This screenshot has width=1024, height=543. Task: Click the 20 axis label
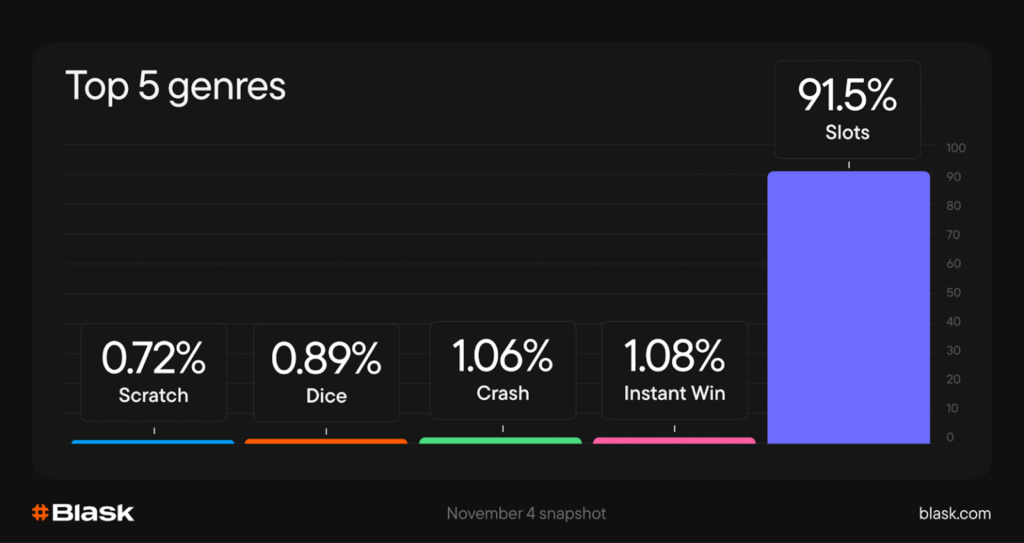[955, 379]
